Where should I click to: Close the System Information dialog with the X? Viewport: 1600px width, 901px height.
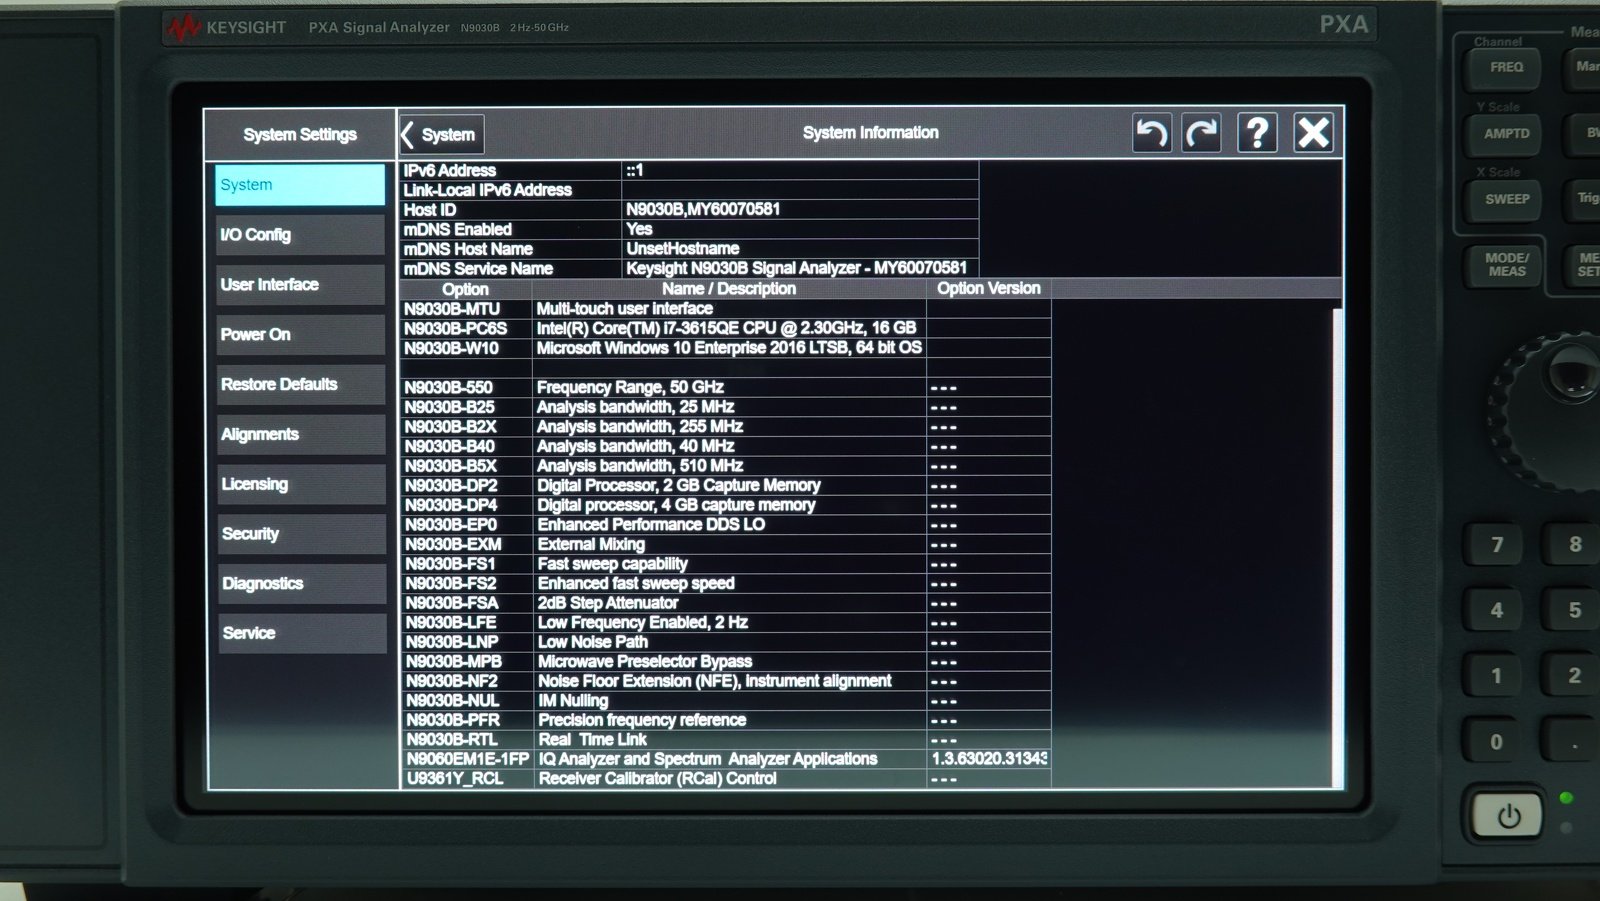pyautogui.click(x=1313, y=132)
